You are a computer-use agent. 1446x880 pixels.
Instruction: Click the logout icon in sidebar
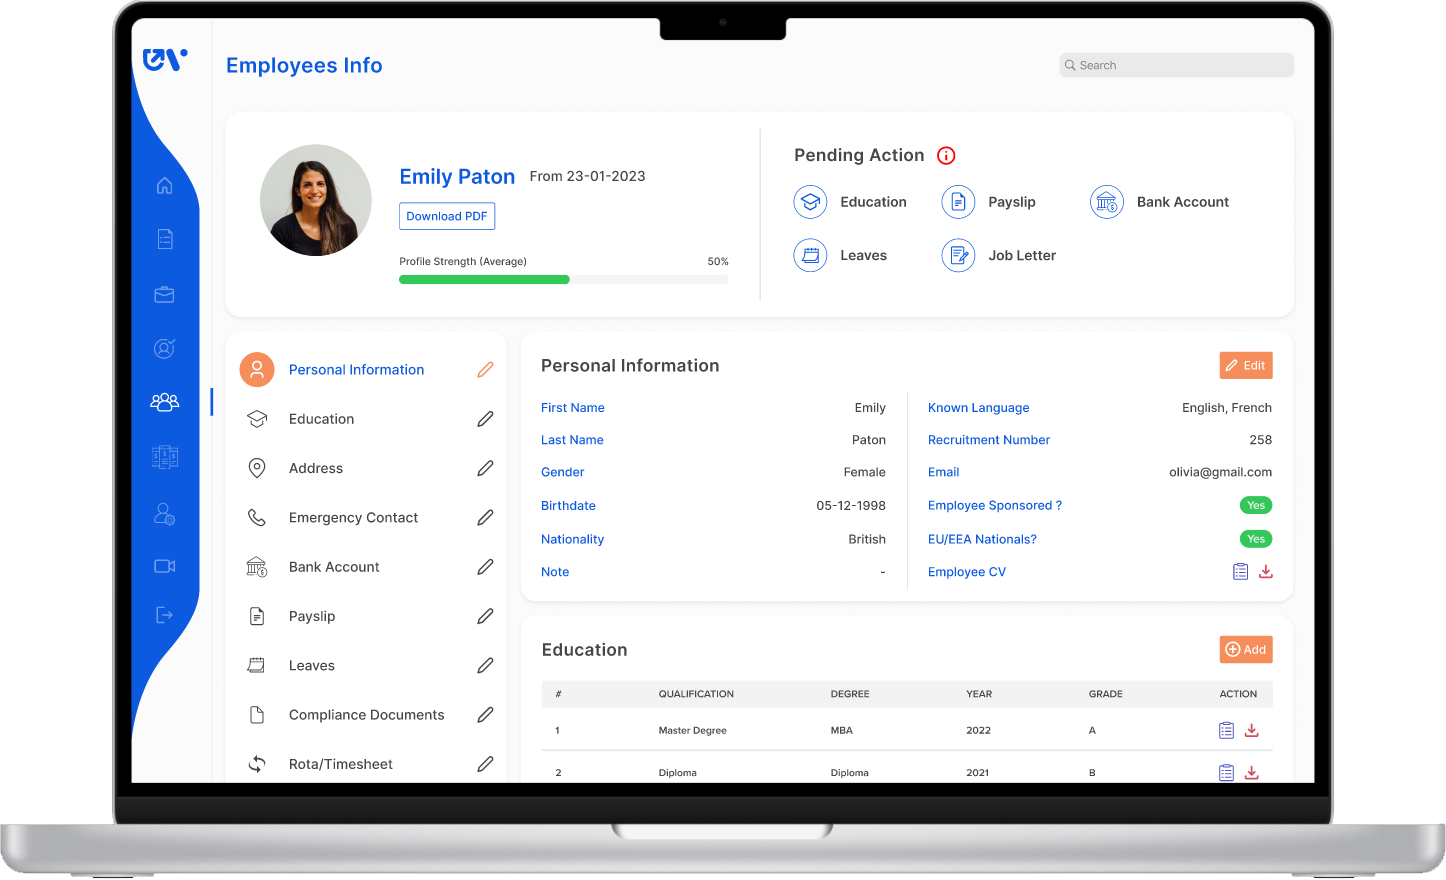(165, 615)
